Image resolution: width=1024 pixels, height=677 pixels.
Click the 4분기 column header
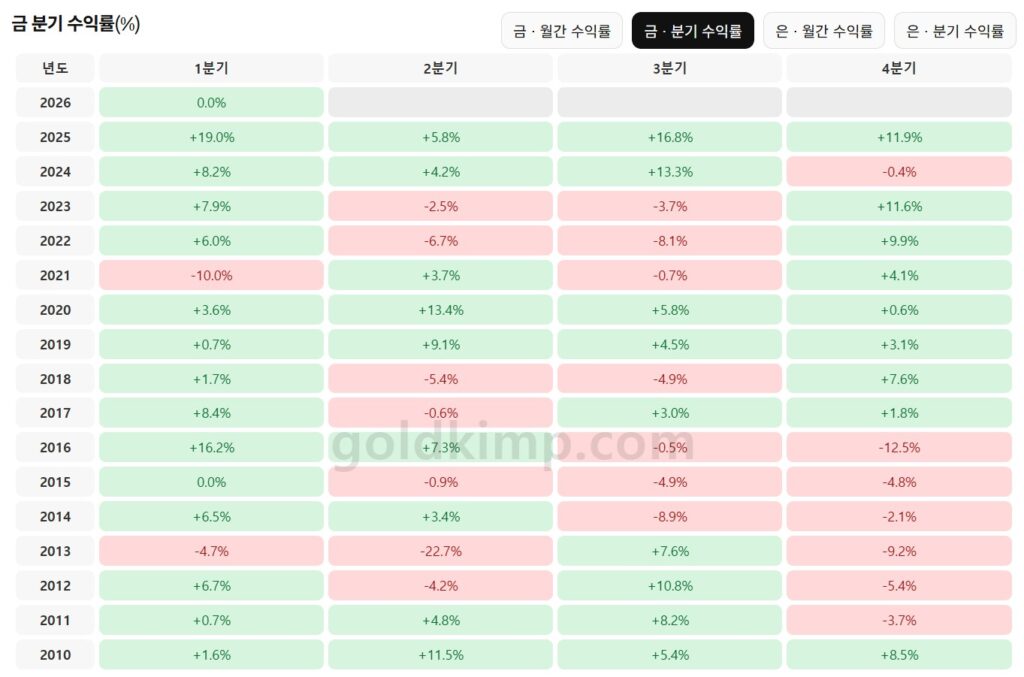click(897, 67)
